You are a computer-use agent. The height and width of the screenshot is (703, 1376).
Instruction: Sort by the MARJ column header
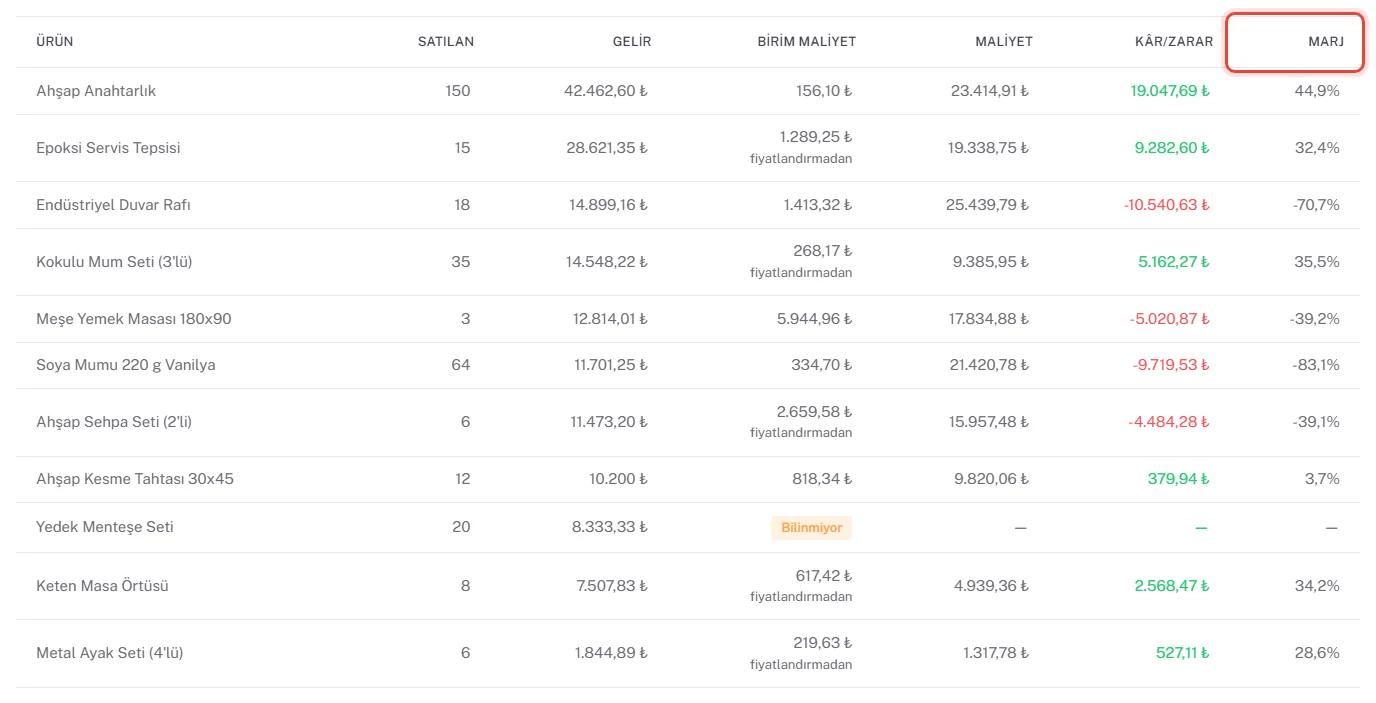pos(1325,42)
